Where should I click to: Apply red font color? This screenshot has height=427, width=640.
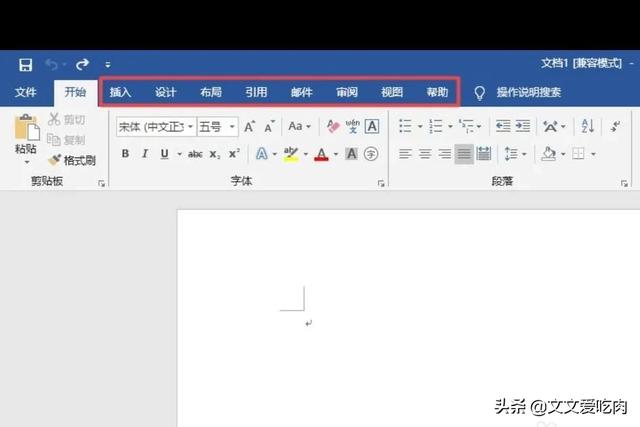pyautogui.click(x=322, y=154)
